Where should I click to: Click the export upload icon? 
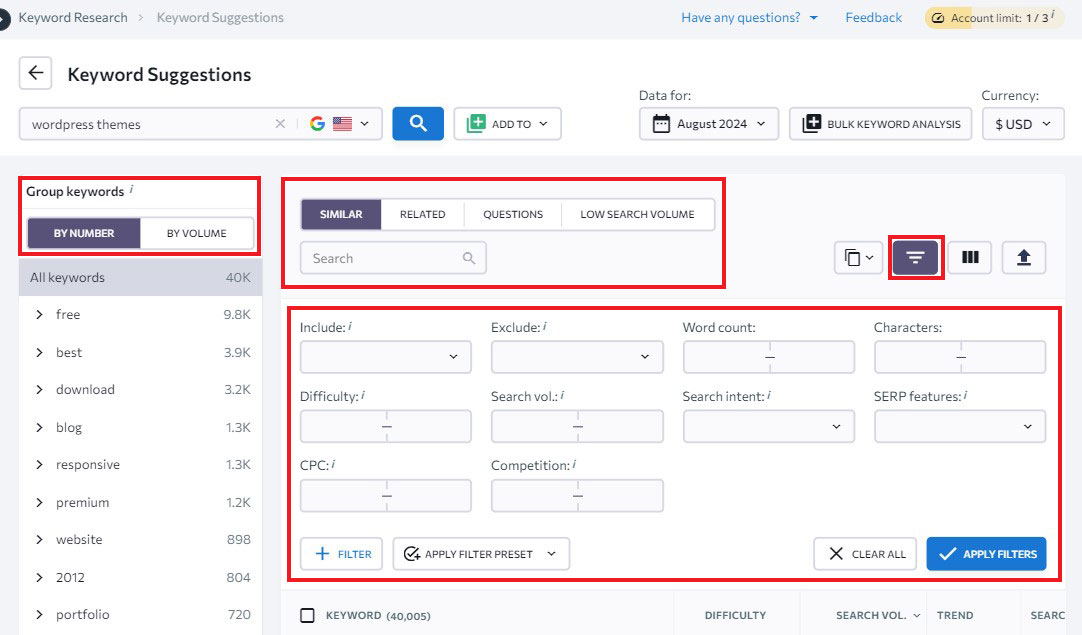(x=1023, y=257)
